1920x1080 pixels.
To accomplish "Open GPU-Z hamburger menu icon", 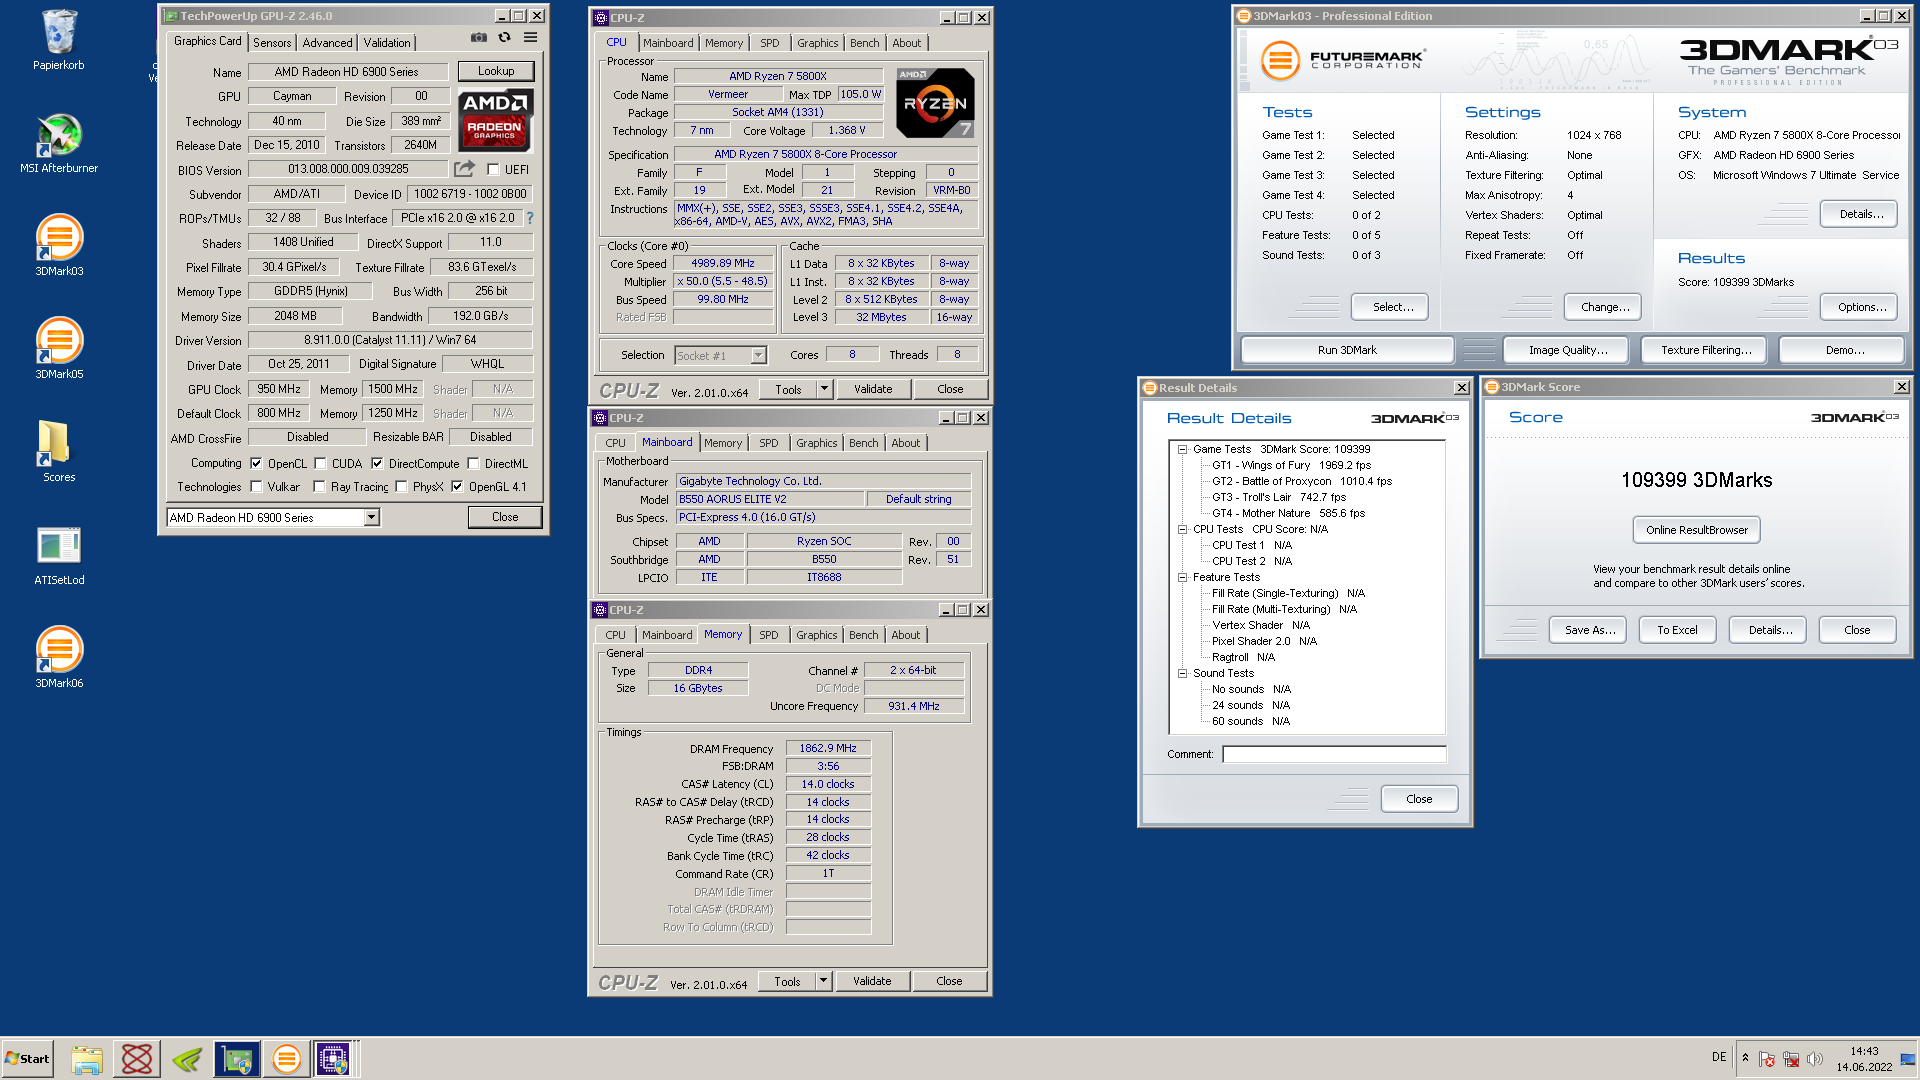I will coord(531,37).
